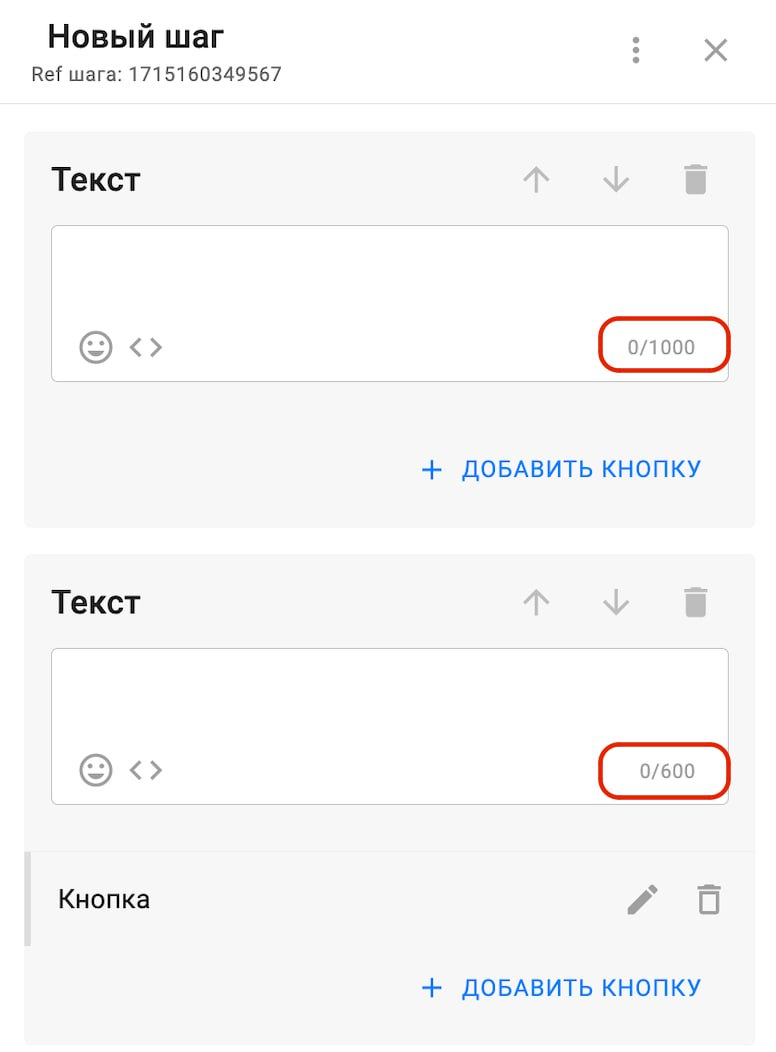The height and width of the screenshot is (1052, 776).
Task: Delete the first Текст block
Action: 695,180
